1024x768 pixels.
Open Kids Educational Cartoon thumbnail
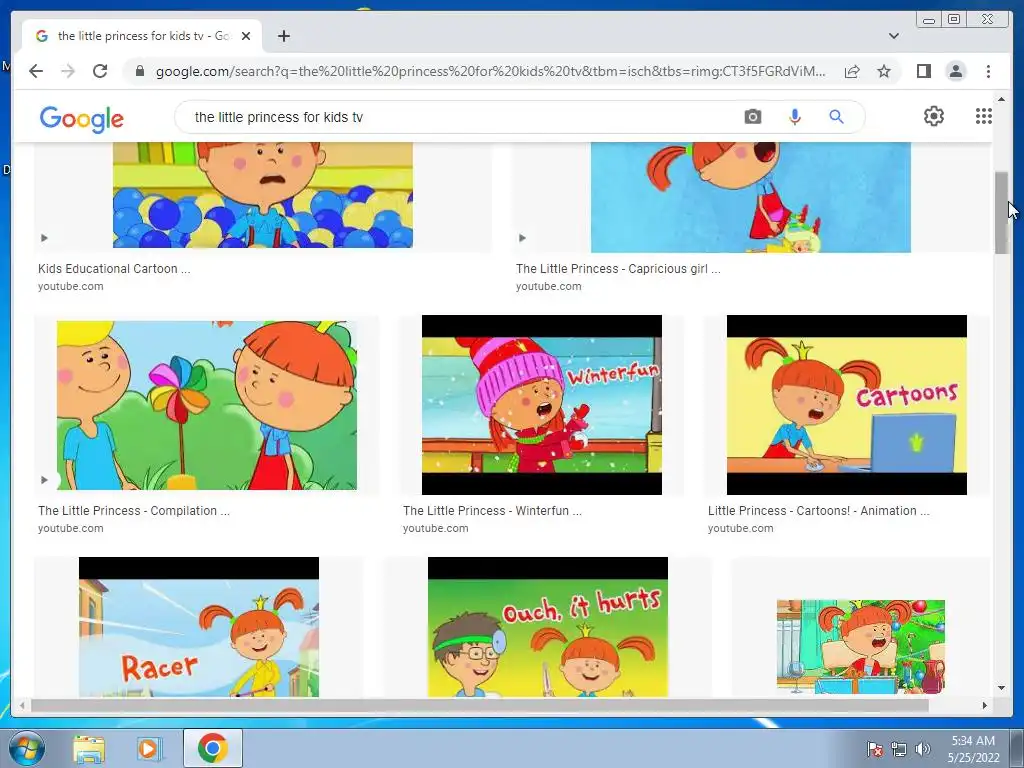pos(263,195)
